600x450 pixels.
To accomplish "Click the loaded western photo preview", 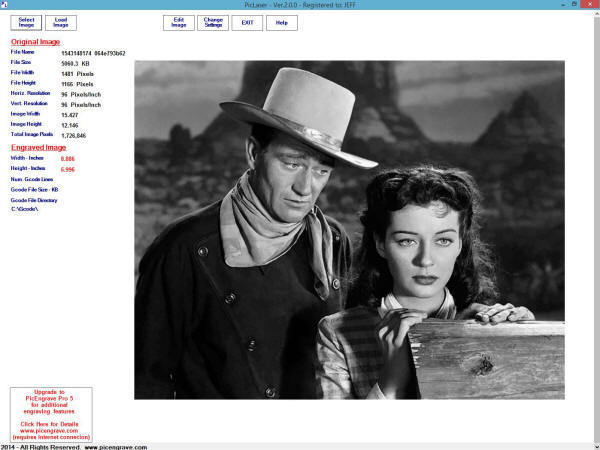I will [349, 230].
